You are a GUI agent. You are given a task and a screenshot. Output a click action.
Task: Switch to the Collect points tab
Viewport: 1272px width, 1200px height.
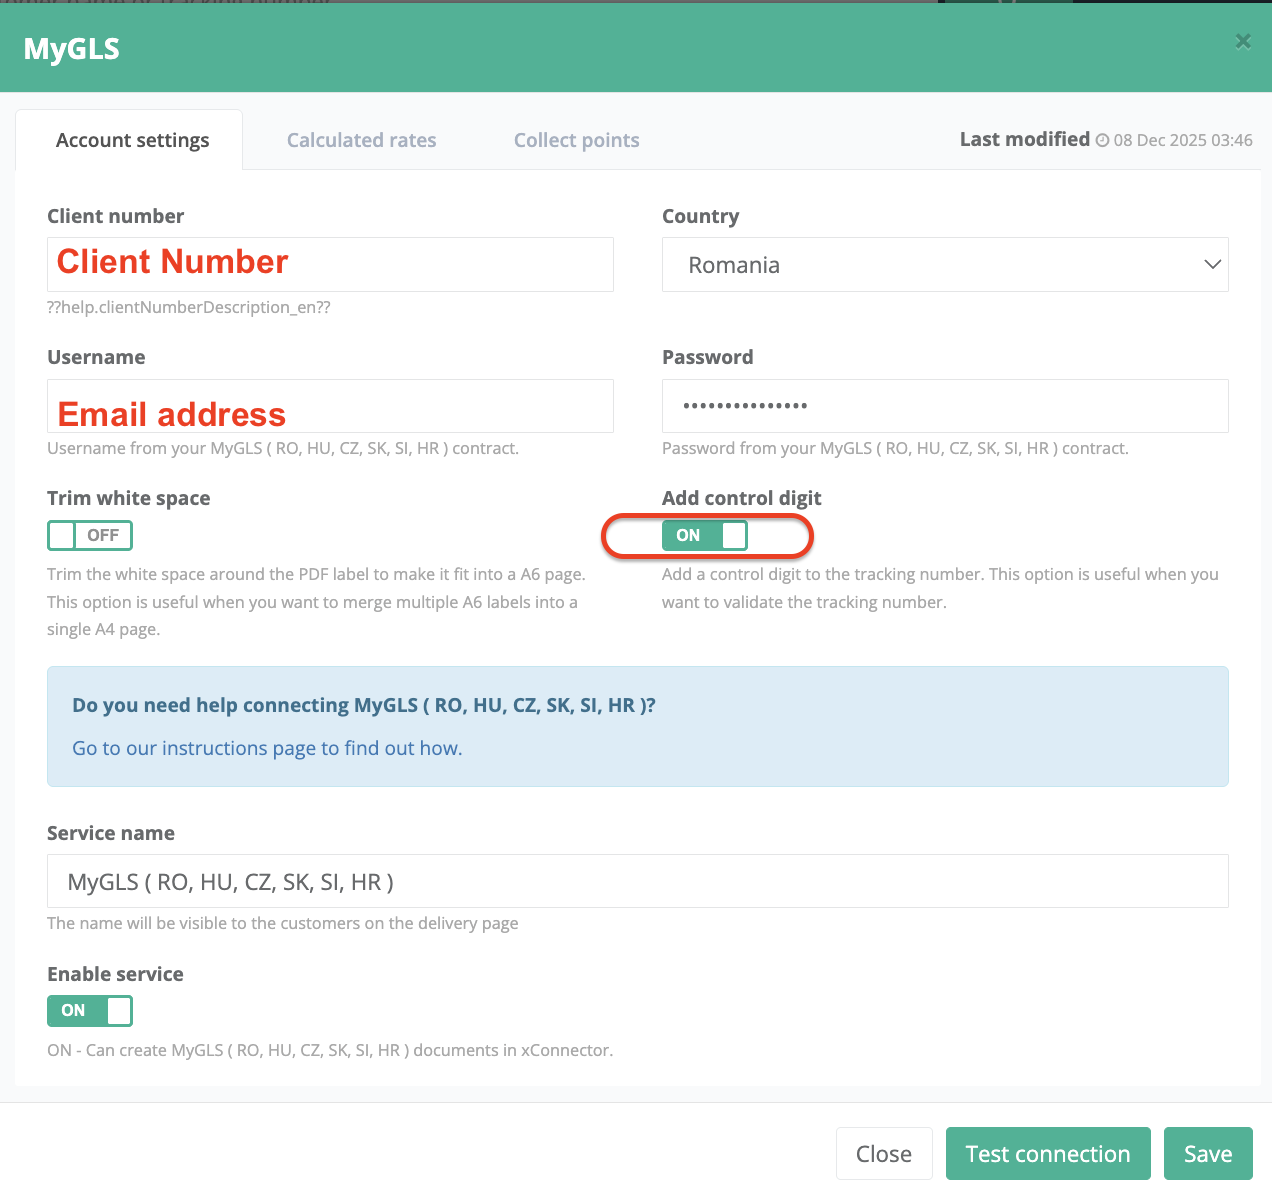(x=576, y=140)
